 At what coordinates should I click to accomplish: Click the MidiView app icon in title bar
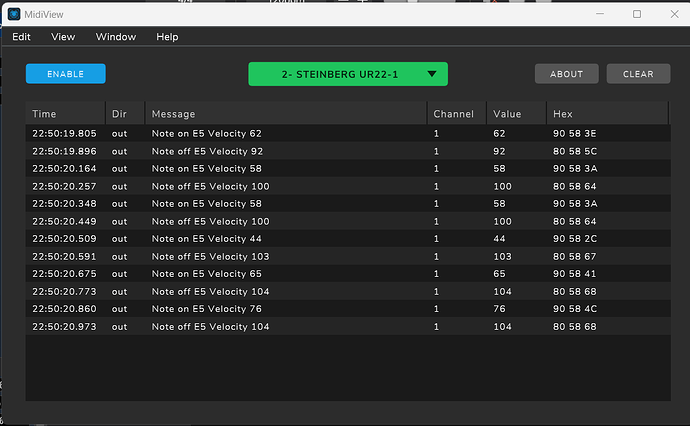coord(14,14)
